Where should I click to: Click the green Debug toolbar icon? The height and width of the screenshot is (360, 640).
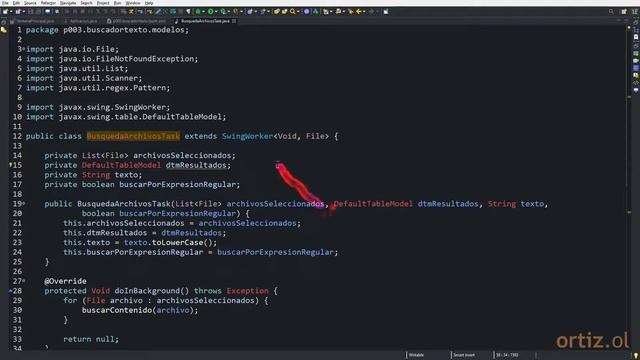pos(198,11)
